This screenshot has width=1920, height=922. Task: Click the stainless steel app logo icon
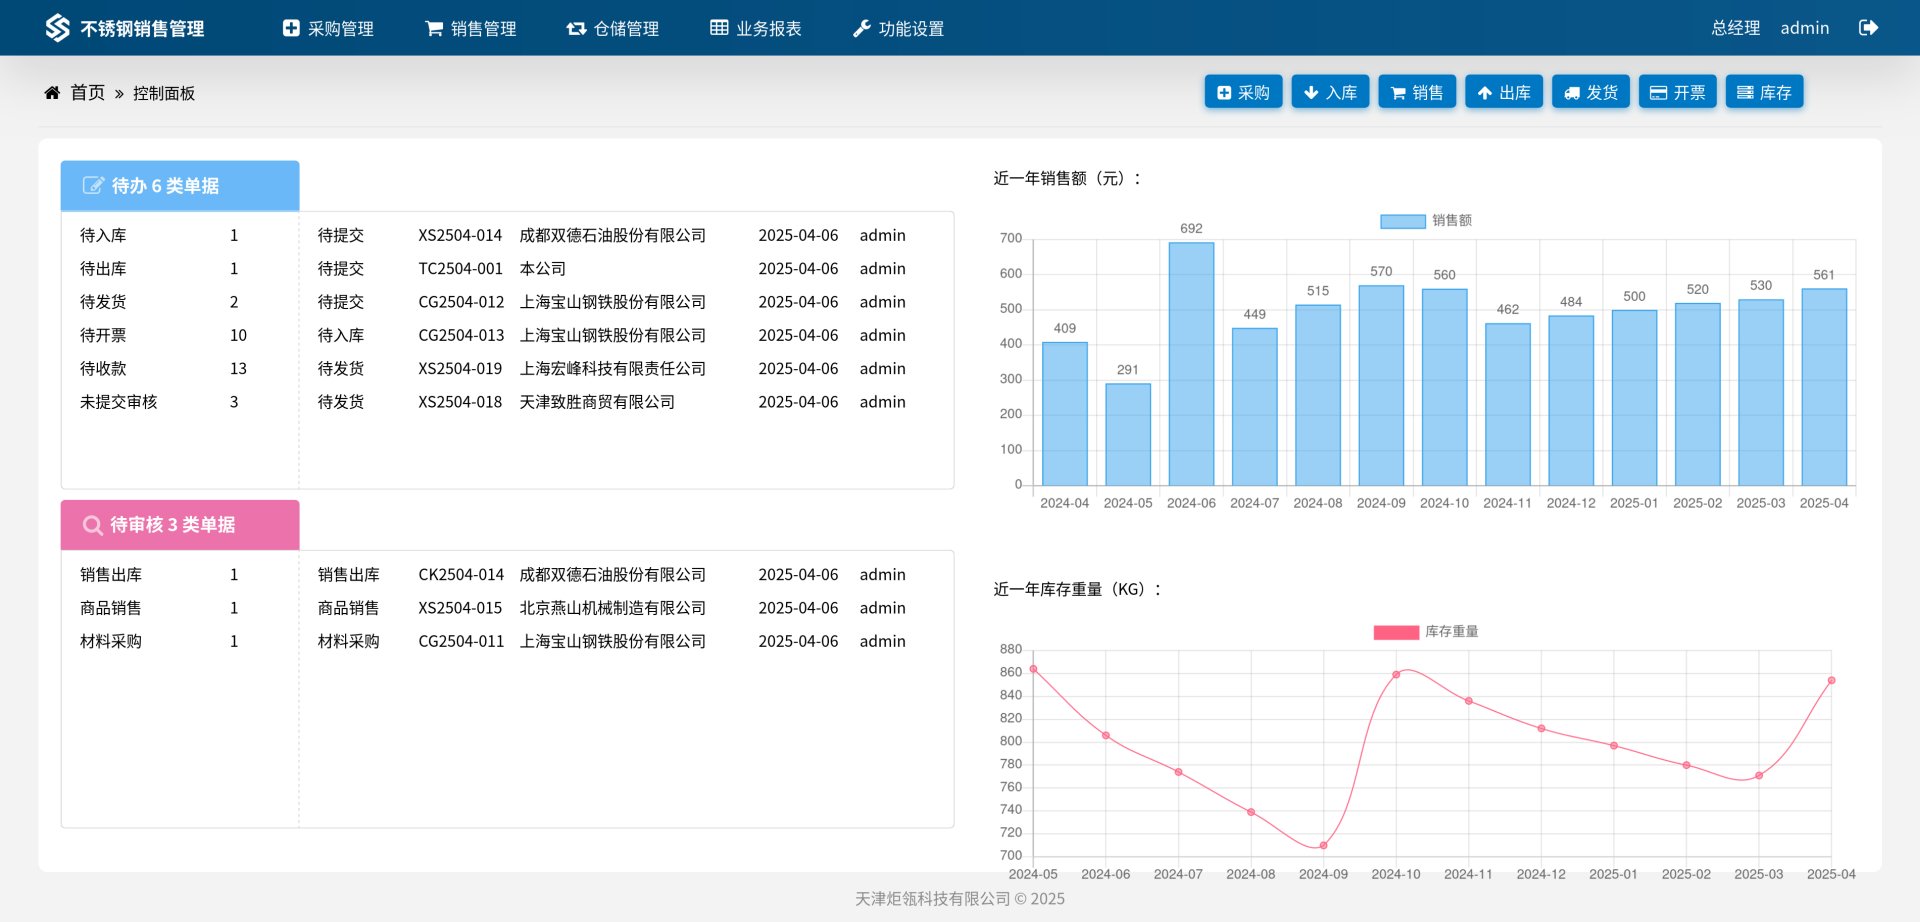[x=57, y=28]
